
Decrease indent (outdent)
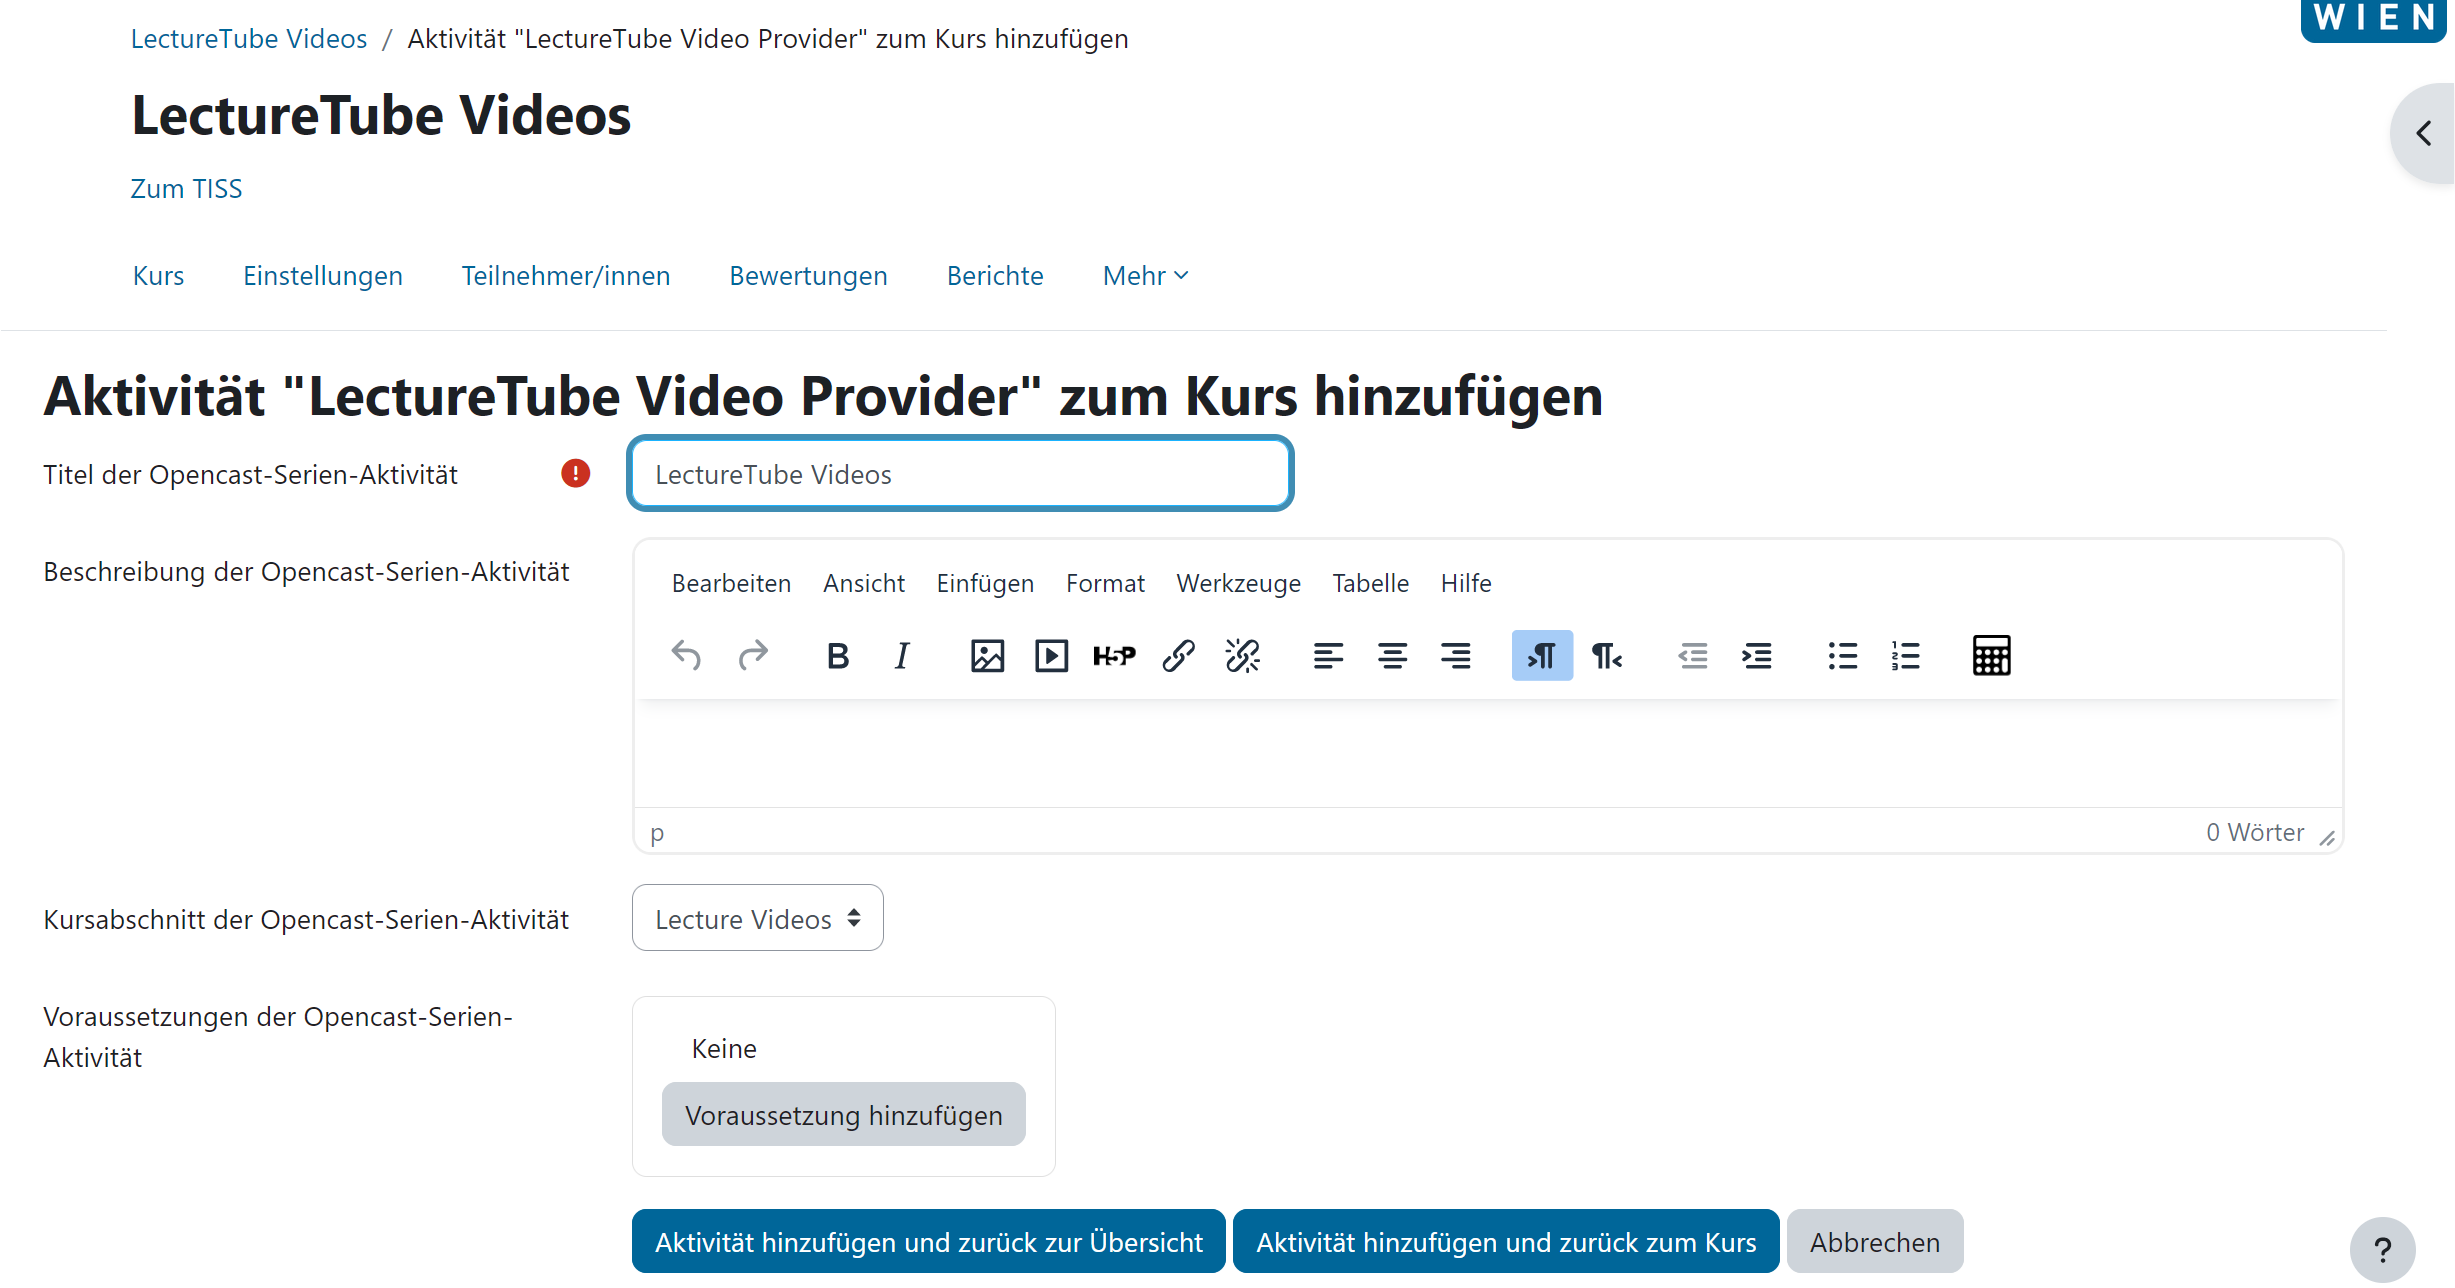point(1692,656)
